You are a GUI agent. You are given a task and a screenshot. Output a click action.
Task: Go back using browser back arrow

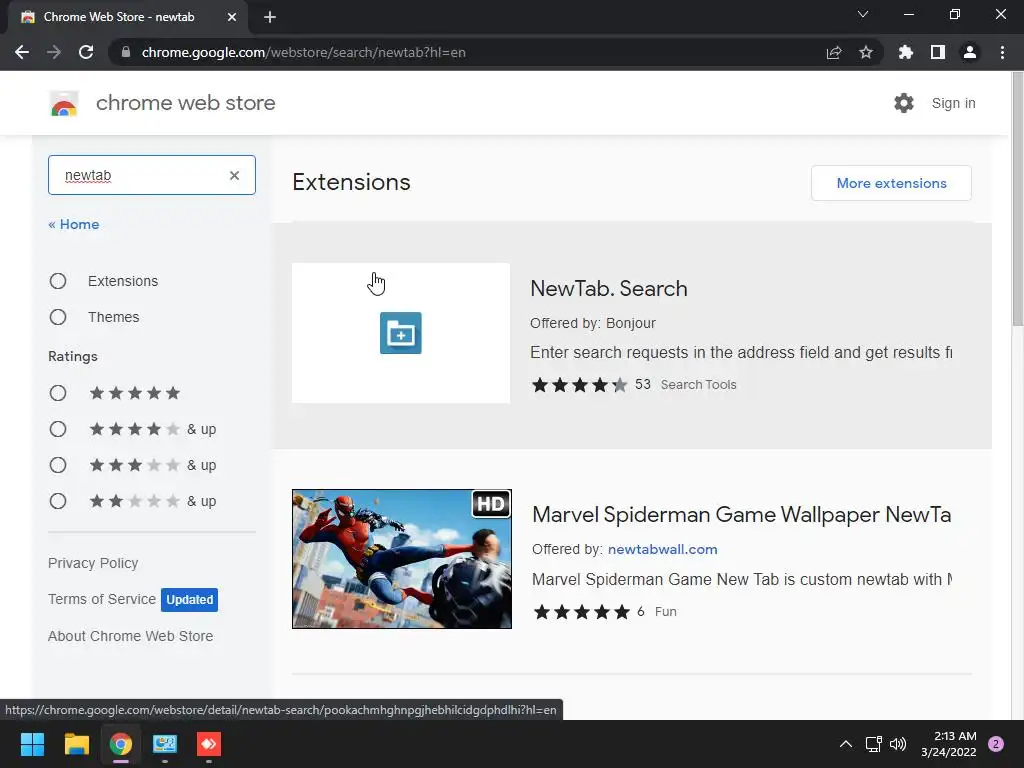click(x=22, y=52)
